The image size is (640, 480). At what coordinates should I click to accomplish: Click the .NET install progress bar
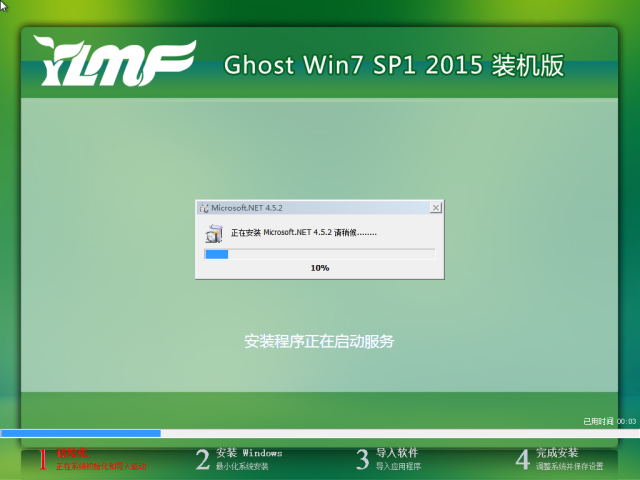320,254
